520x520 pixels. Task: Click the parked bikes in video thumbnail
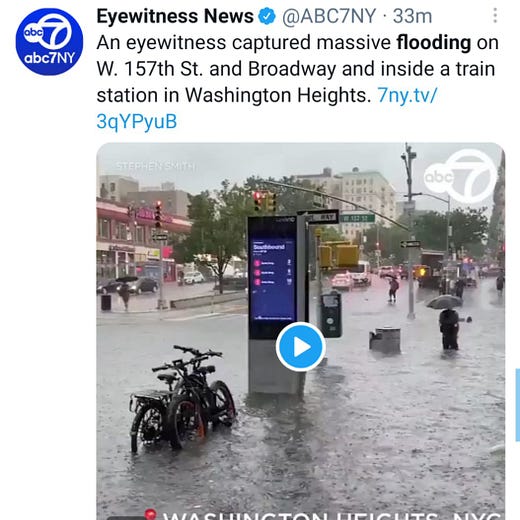(183, 398)
